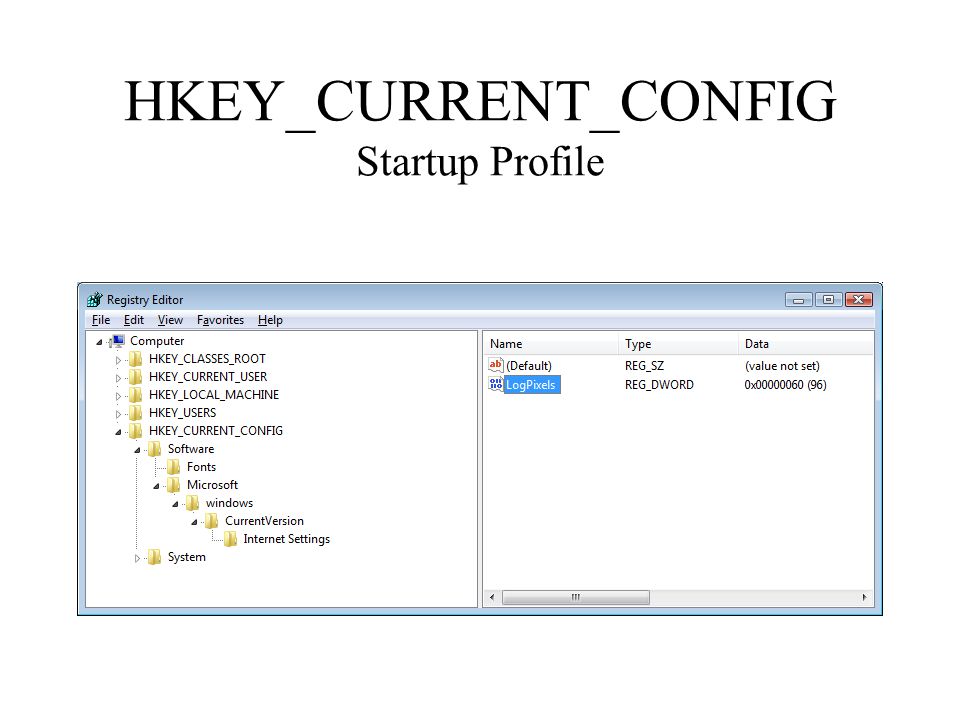Select the (Default) value name

529,366
